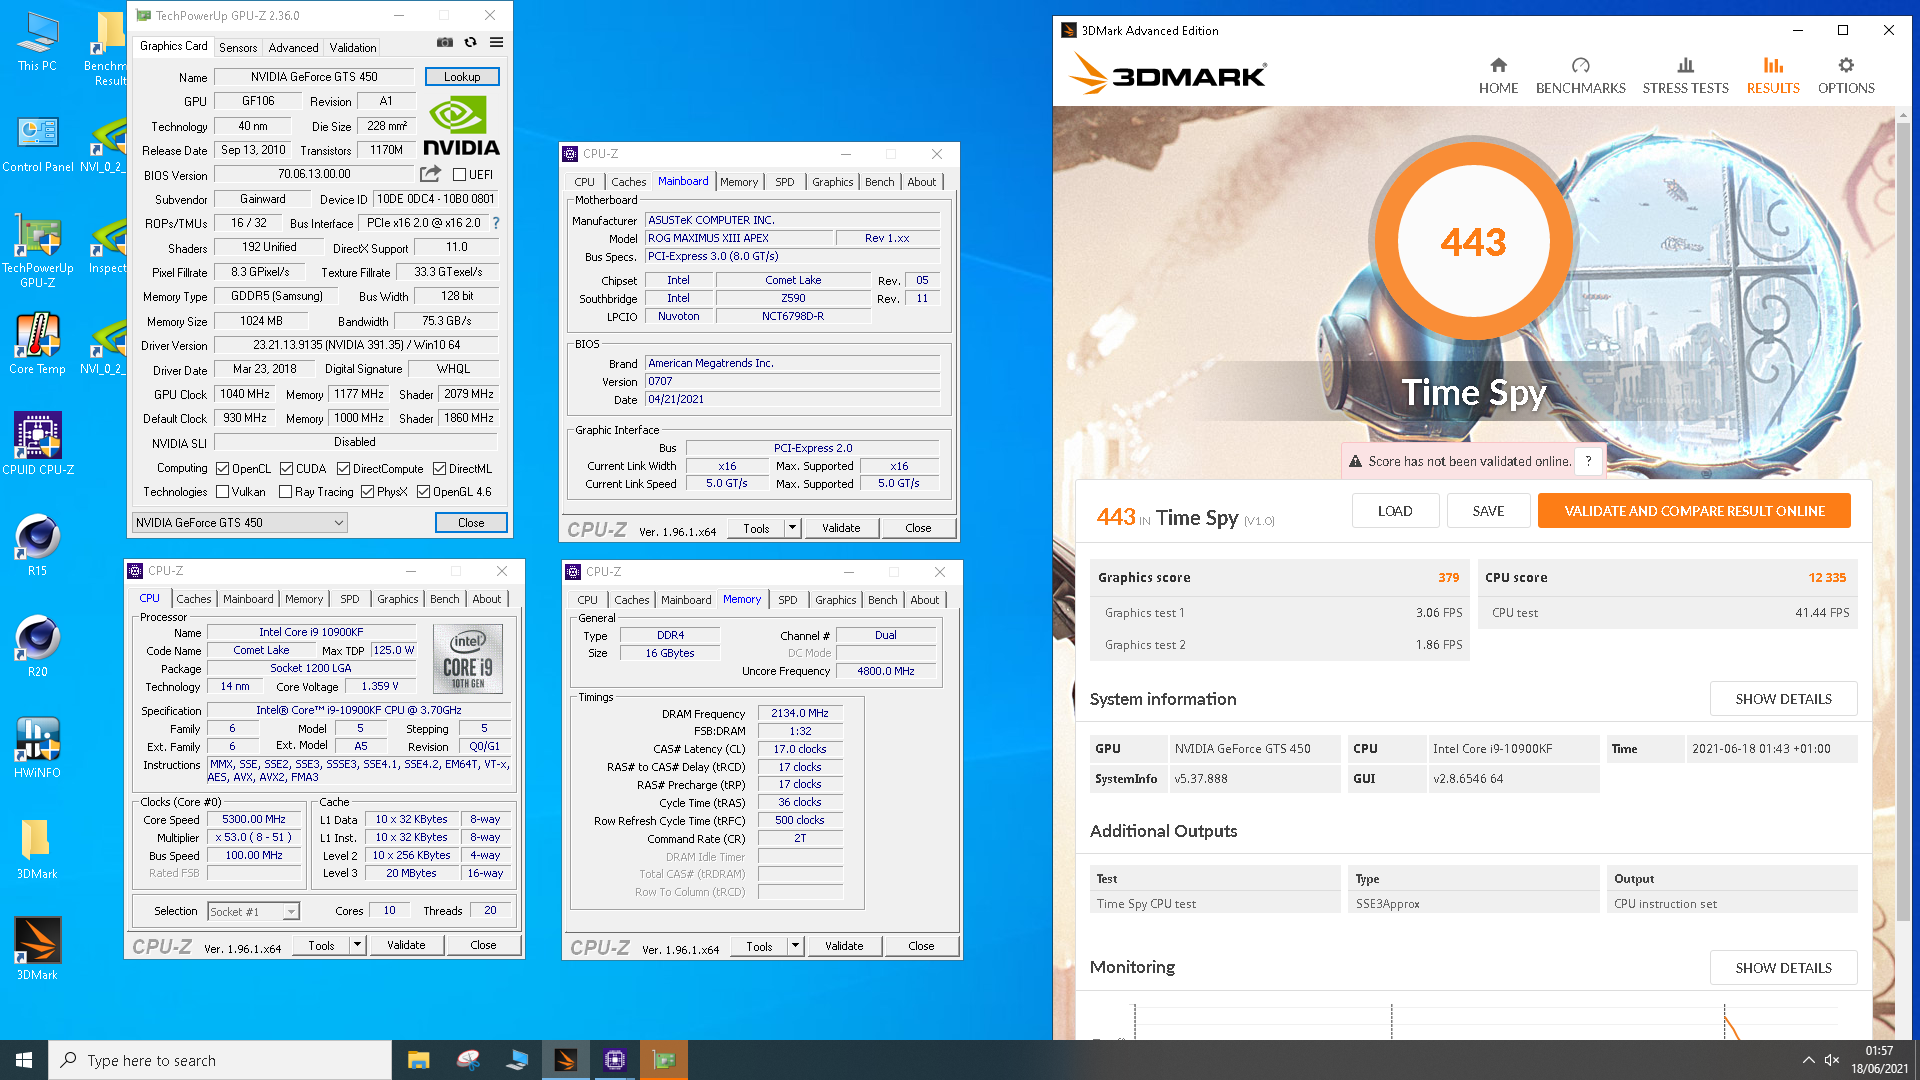The width and height of the screenshot is (1920, 1080).
Task: Open 3DMark Stress Tests section
Action: click(1685, 76)
